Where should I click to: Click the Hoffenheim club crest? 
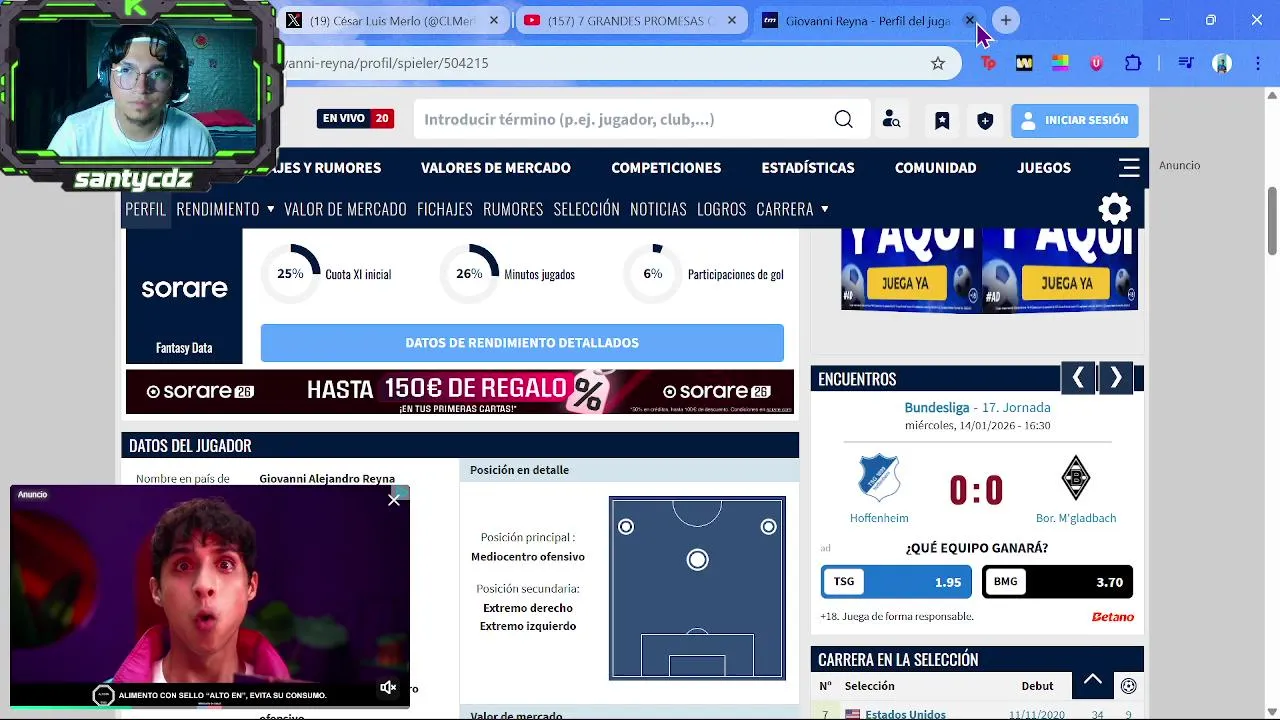(879, 478)
